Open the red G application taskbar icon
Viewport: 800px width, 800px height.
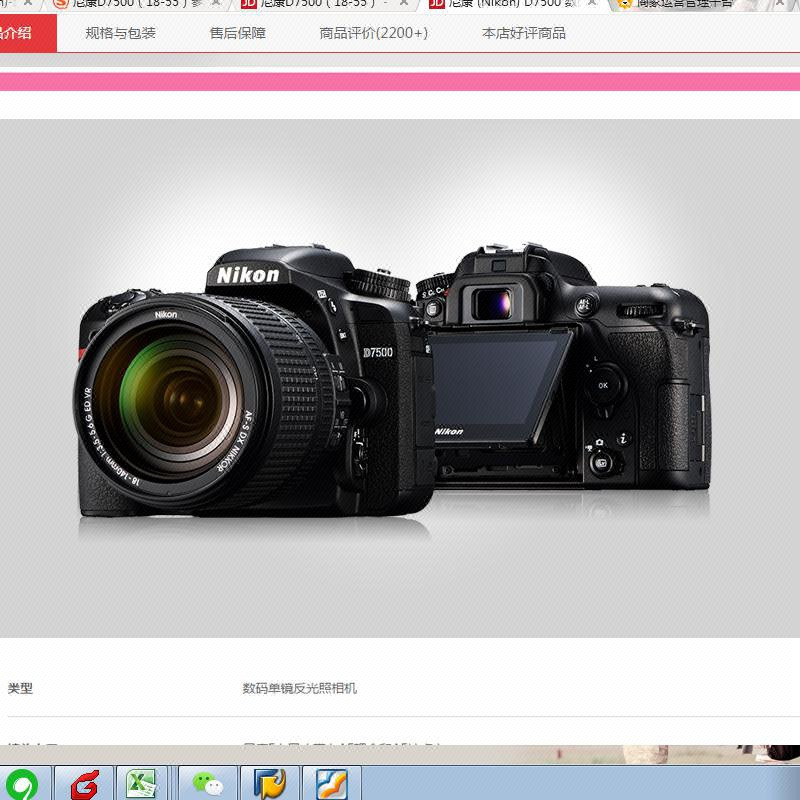(84, 784)
